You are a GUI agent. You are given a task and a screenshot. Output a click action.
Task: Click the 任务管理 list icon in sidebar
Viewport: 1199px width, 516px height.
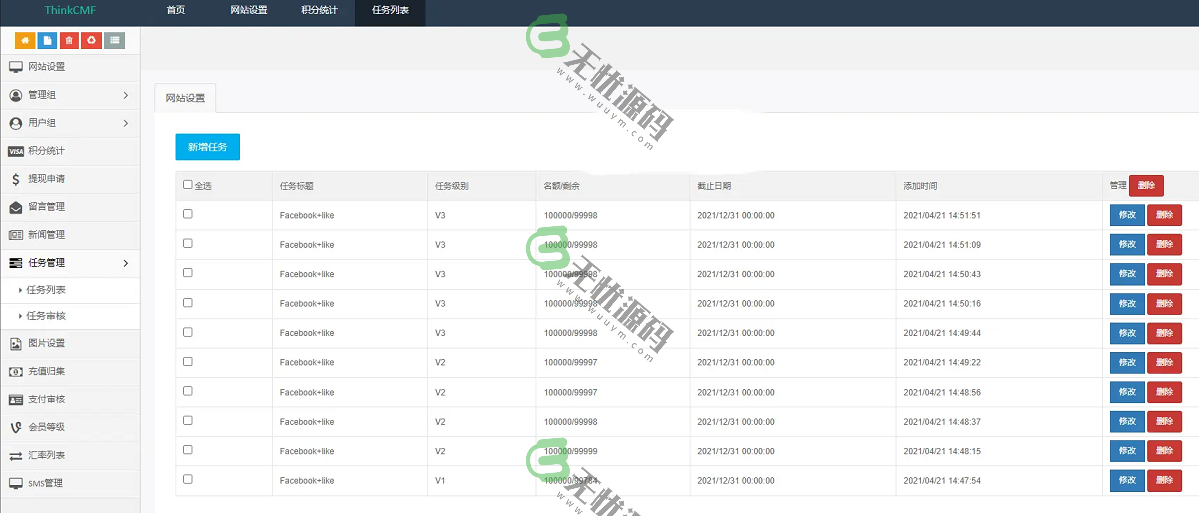(15, 263)
